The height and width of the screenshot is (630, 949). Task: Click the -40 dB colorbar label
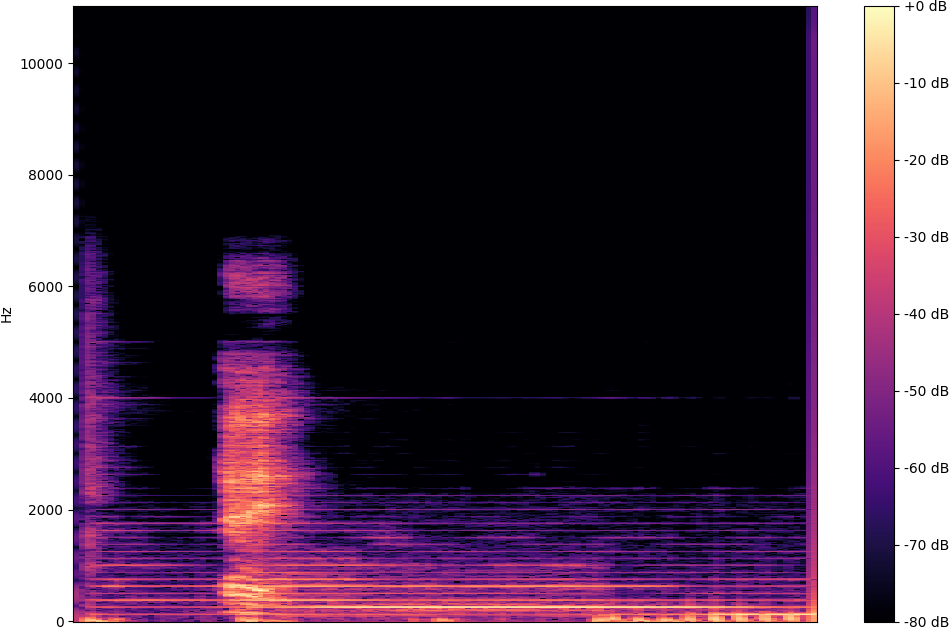tap(926, 314)
